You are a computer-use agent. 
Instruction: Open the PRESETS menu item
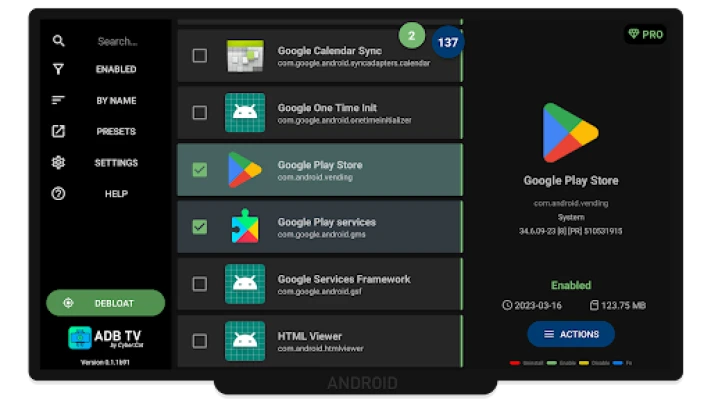(116, 131)
